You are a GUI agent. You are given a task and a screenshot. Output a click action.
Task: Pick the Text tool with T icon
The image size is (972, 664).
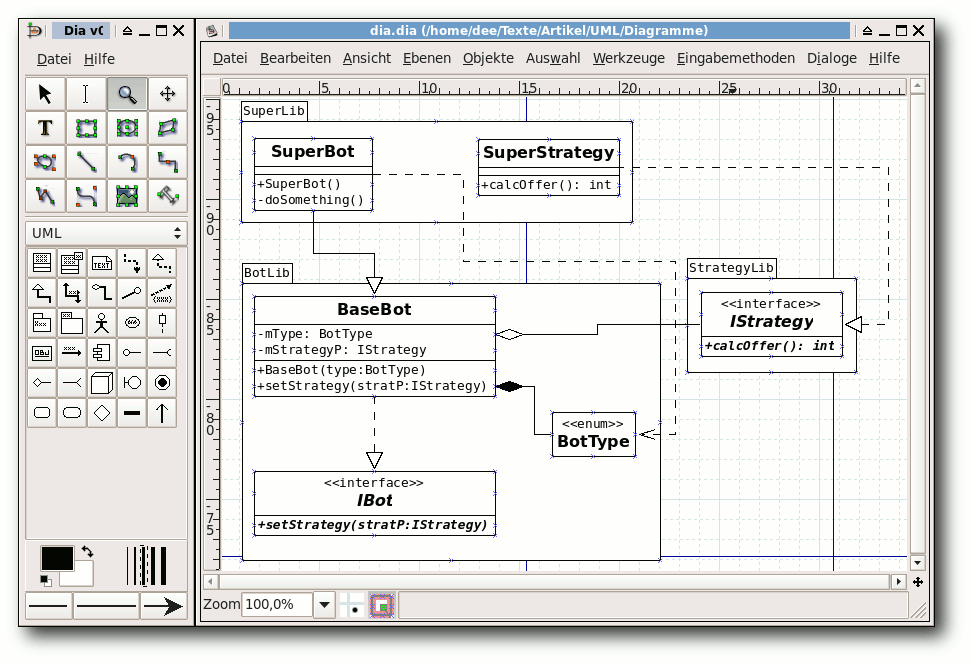(x=45, y=128)
